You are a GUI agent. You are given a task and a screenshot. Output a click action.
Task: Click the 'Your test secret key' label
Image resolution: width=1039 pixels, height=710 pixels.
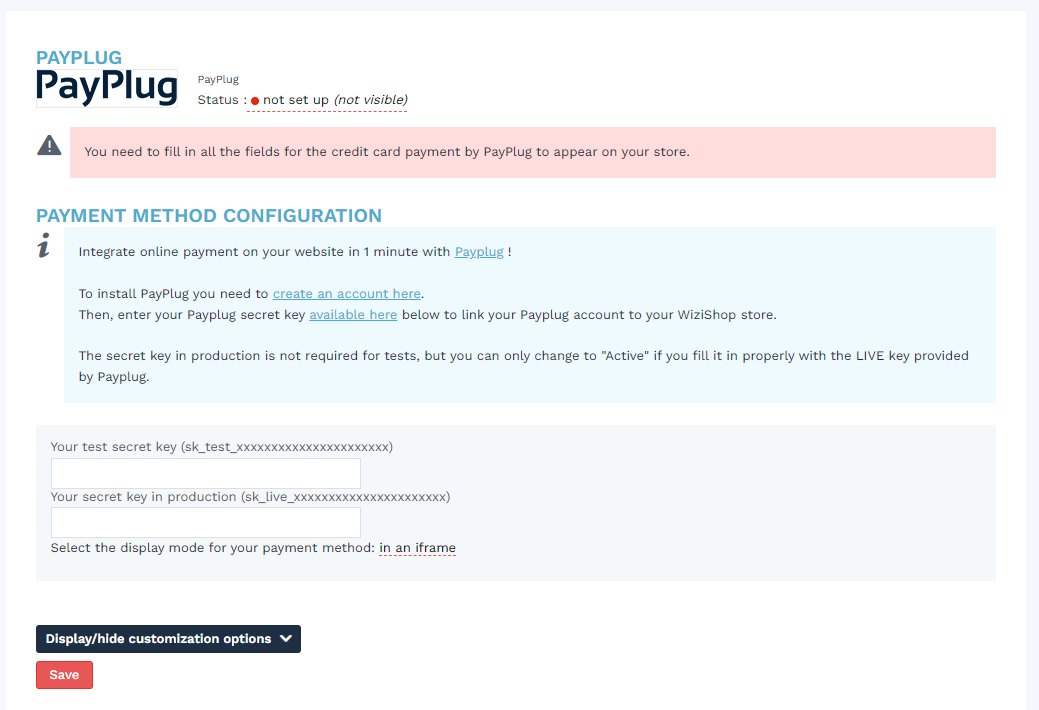(x=221, y=447)
